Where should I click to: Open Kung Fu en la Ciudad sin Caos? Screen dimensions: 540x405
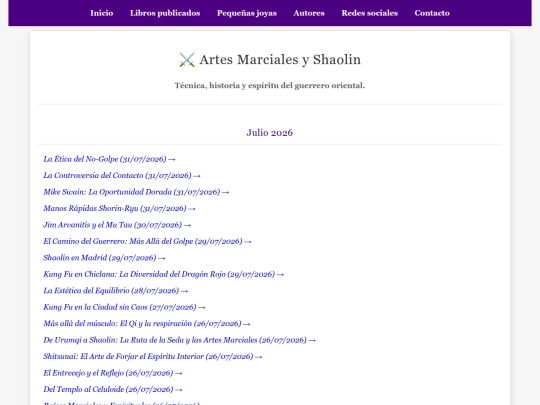click(124, 307)
